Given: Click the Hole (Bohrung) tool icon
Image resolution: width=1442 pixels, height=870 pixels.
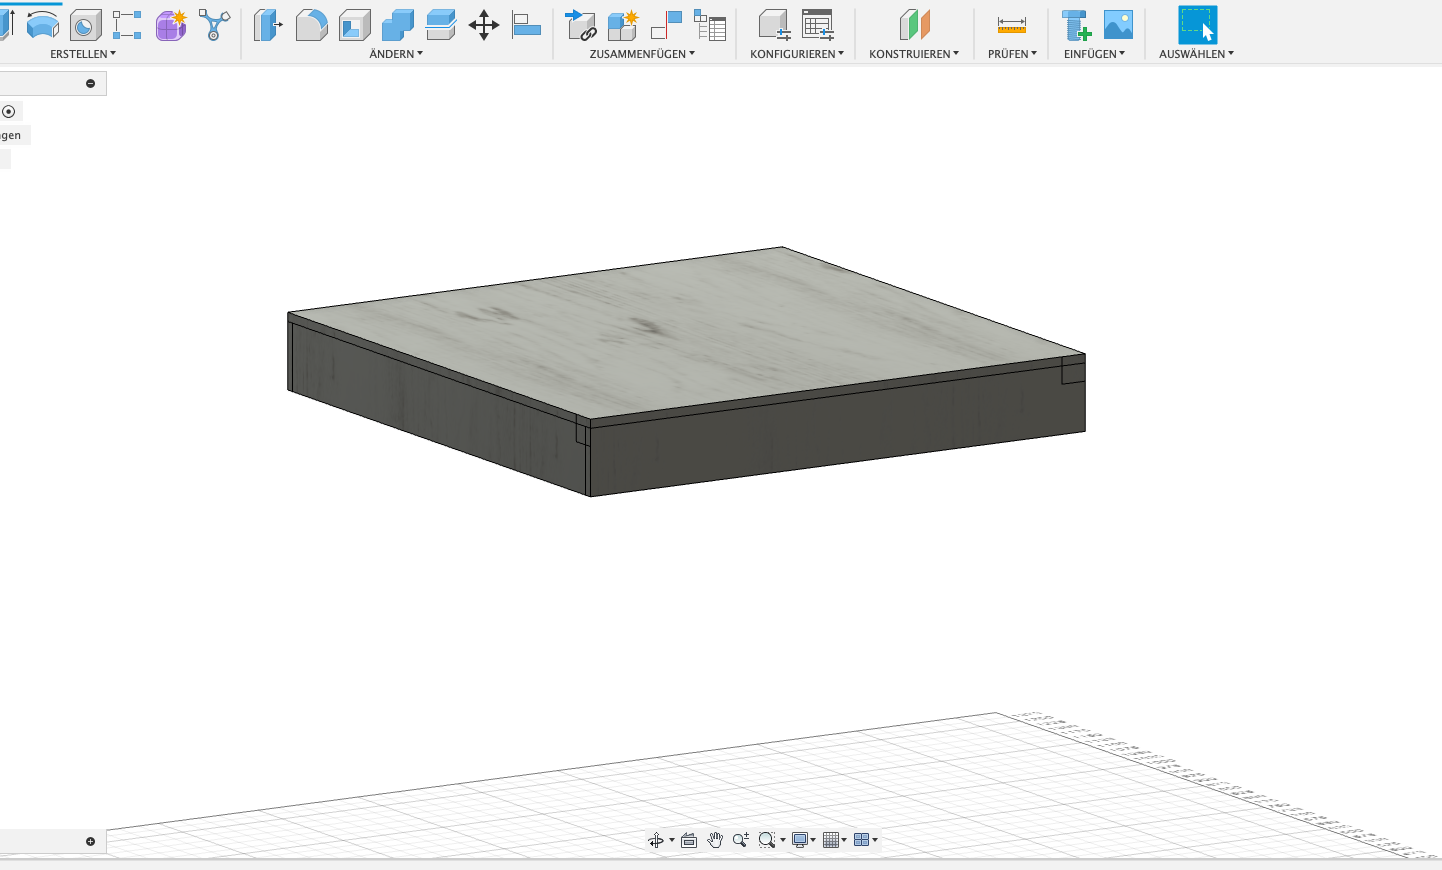Looking at the screenshot, I should pyautogui.click(x=85, y=25).
